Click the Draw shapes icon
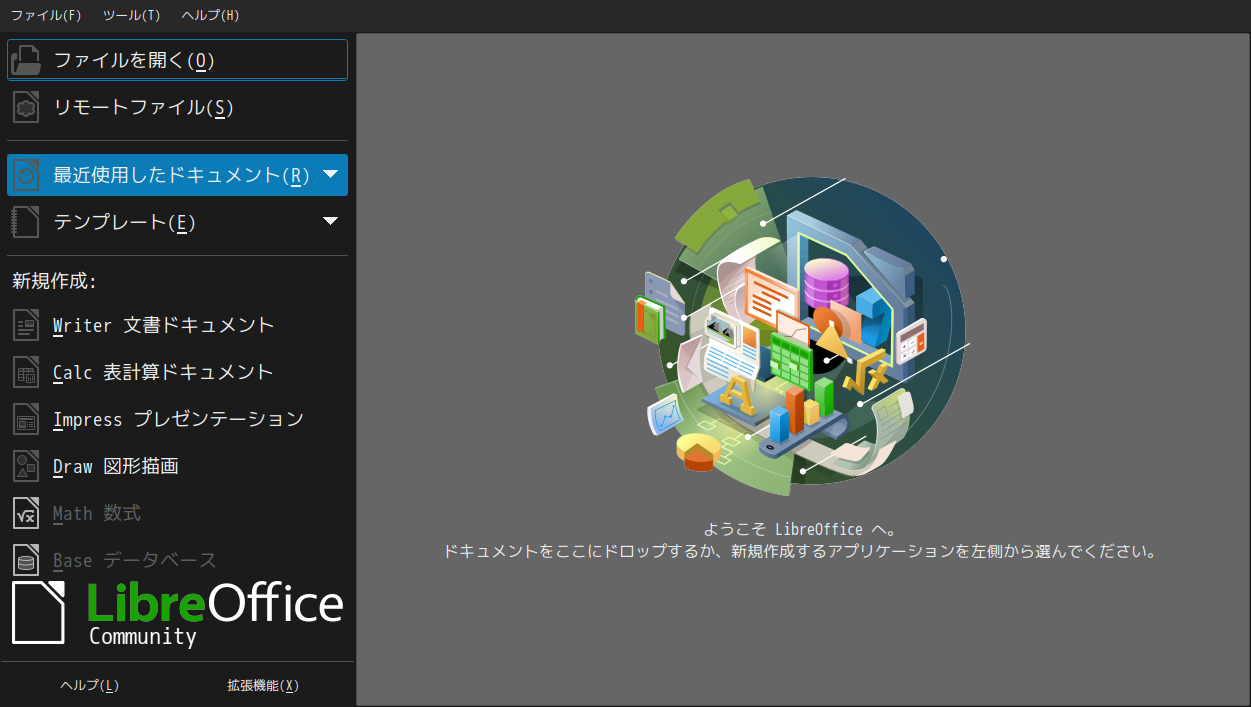The height and width of the screenshot is (707, 1251). pyautogui.click(x=26, y=466)
